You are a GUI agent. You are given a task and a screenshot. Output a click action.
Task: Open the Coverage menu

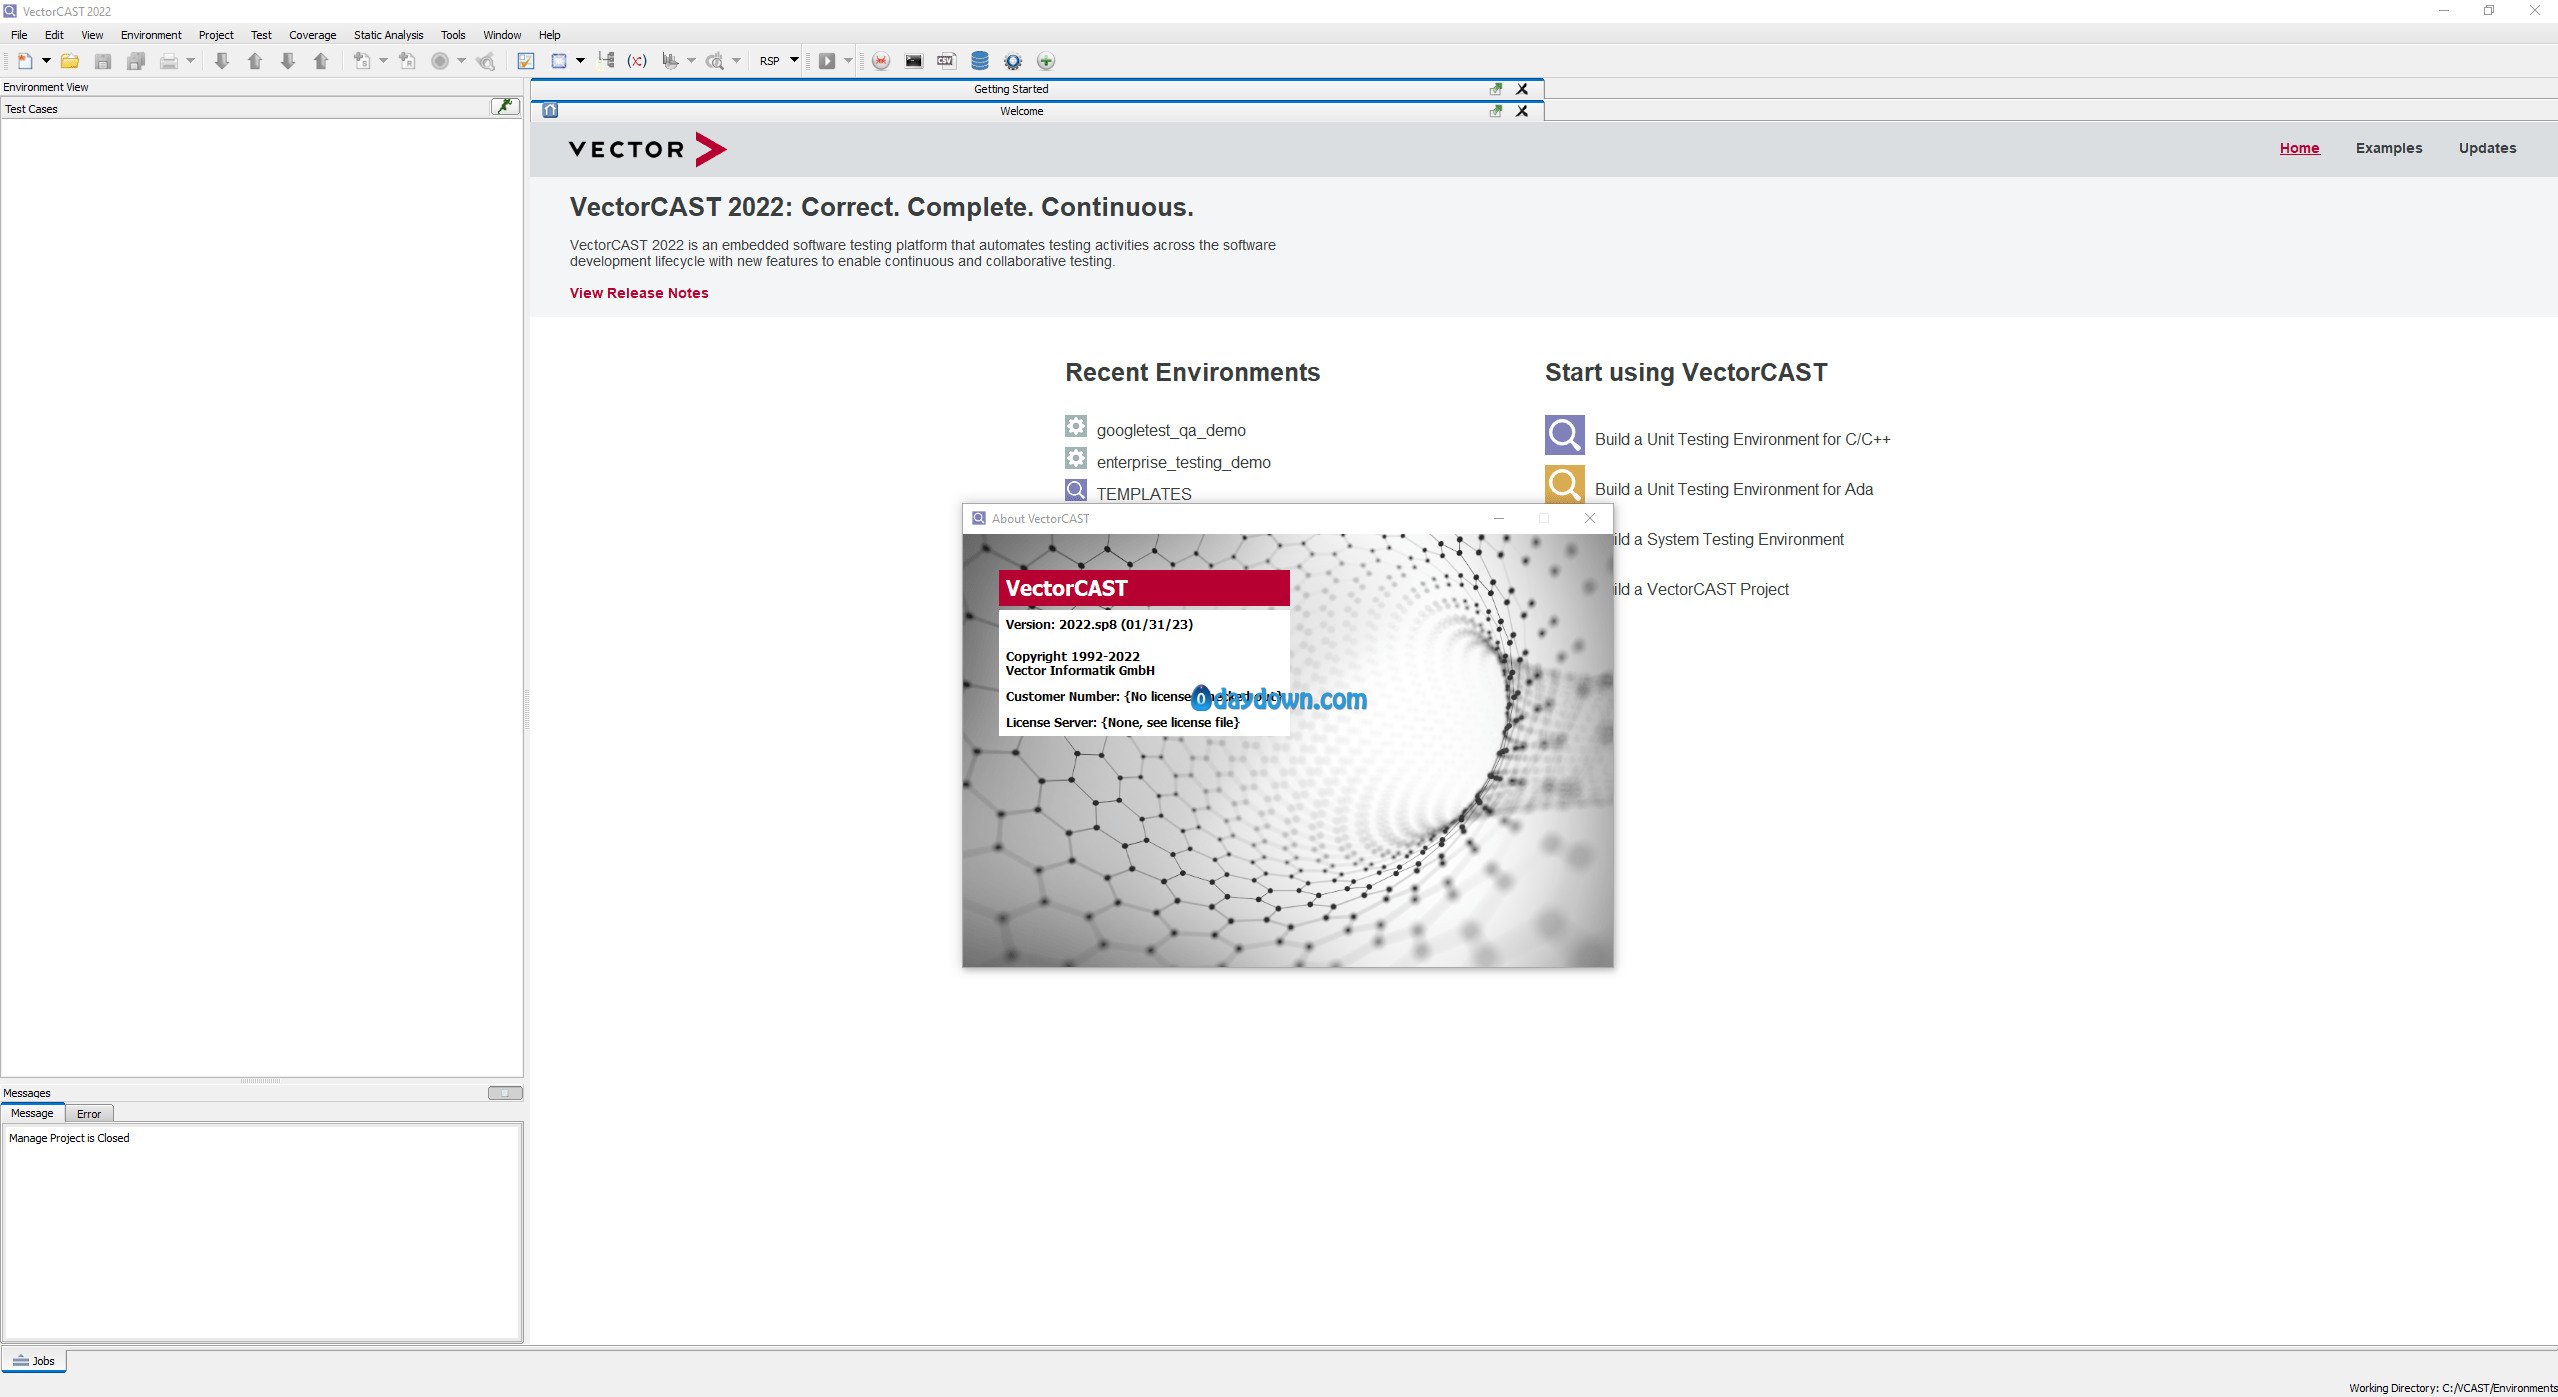coord(313,35)
